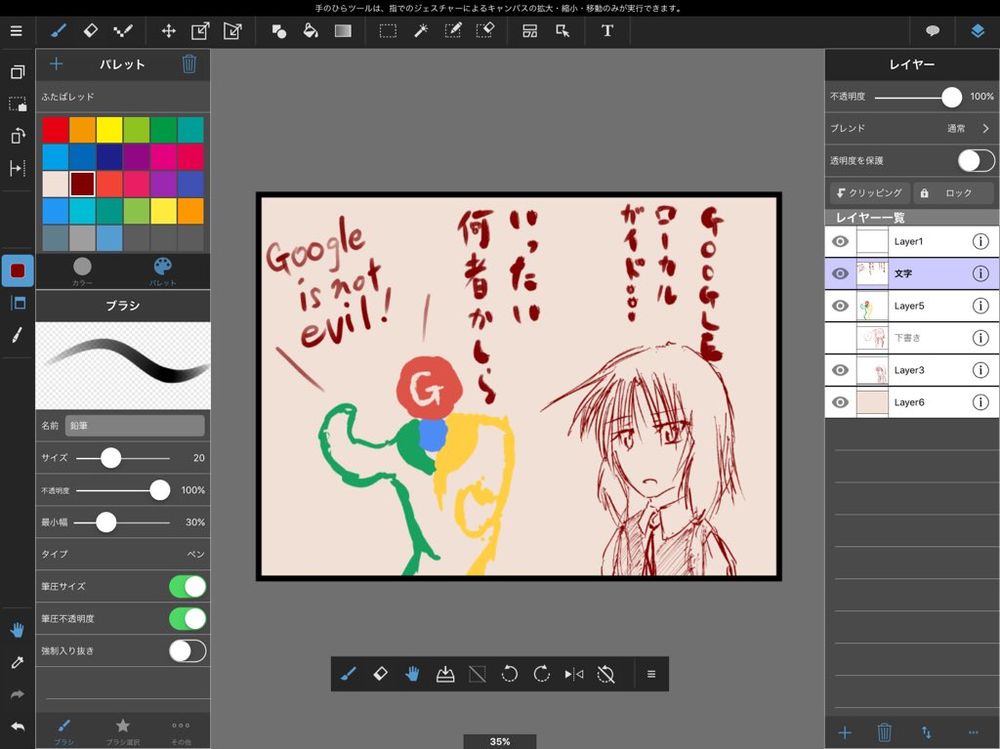Expand floating toolbar's more options menu

coord(651,674)
